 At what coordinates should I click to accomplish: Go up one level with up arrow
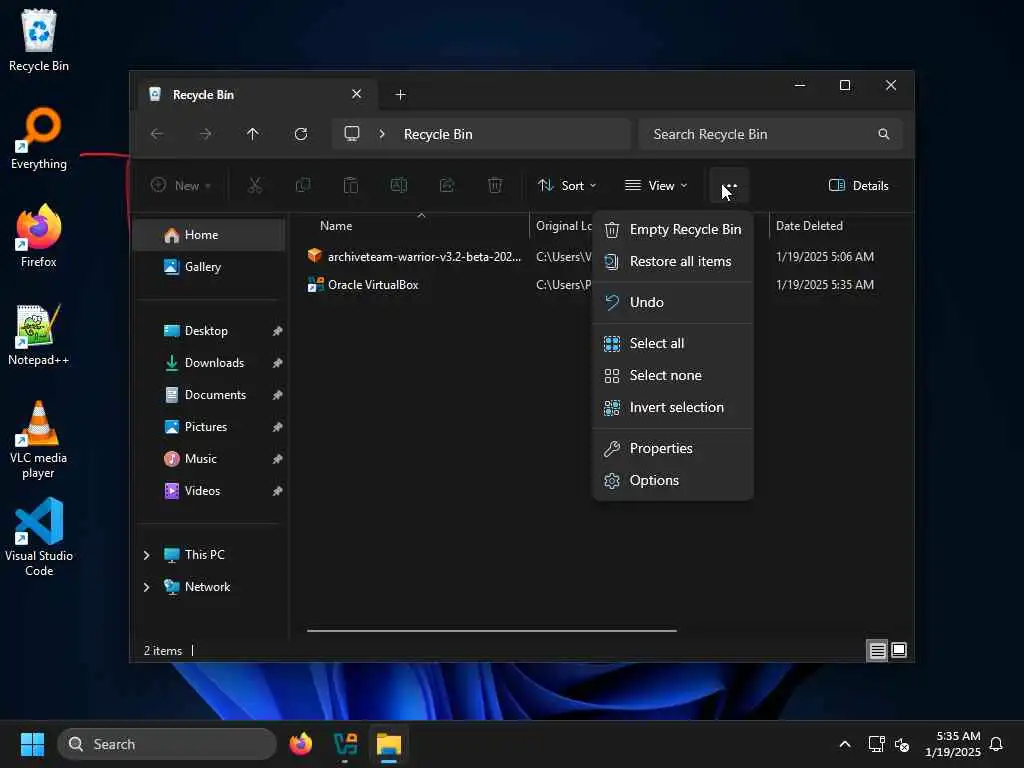[253, 134]
